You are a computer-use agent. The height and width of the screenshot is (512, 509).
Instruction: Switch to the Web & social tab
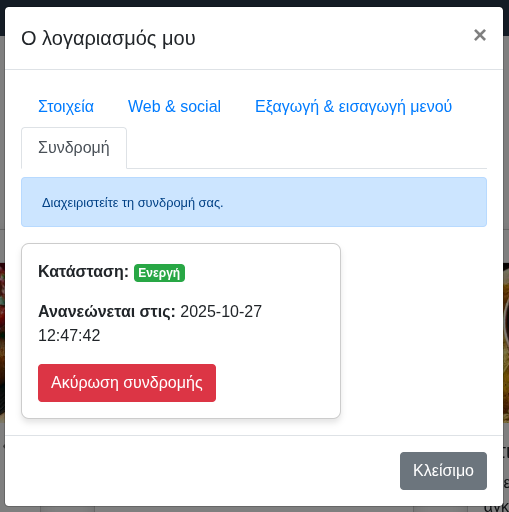point(174,106)
